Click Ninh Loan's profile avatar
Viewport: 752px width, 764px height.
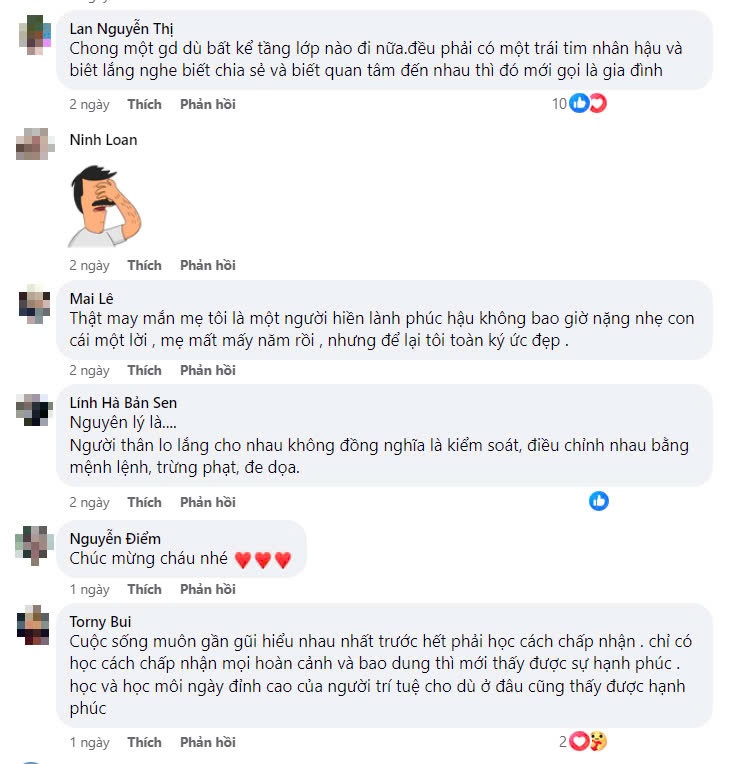click(x=35, y=145)
